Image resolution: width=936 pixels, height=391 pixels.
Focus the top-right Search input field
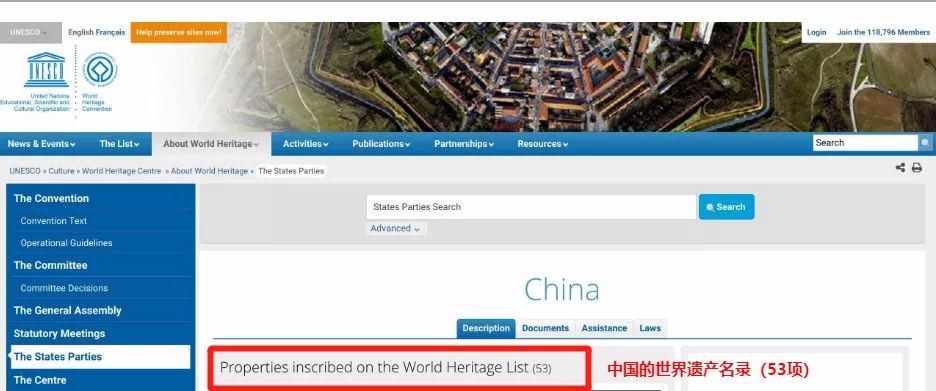pos(865,143)
